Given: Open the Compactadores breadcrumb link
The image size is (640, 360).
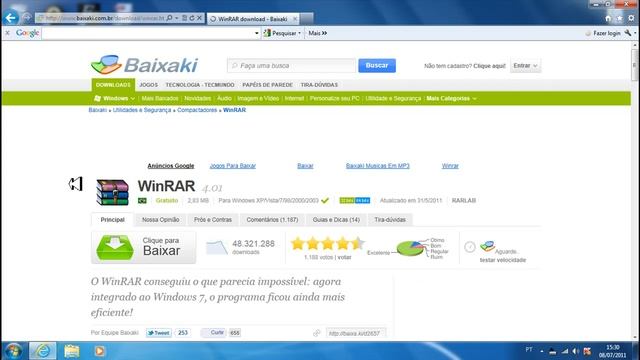Looking at the screenshot, I should tap(197, 110).
